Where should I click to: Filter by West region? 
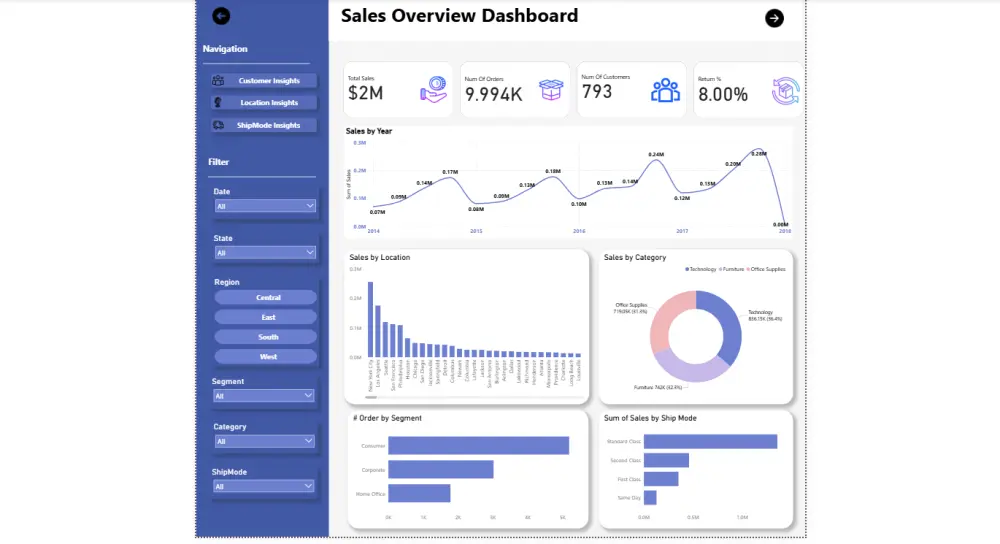(x=265, y=357)
